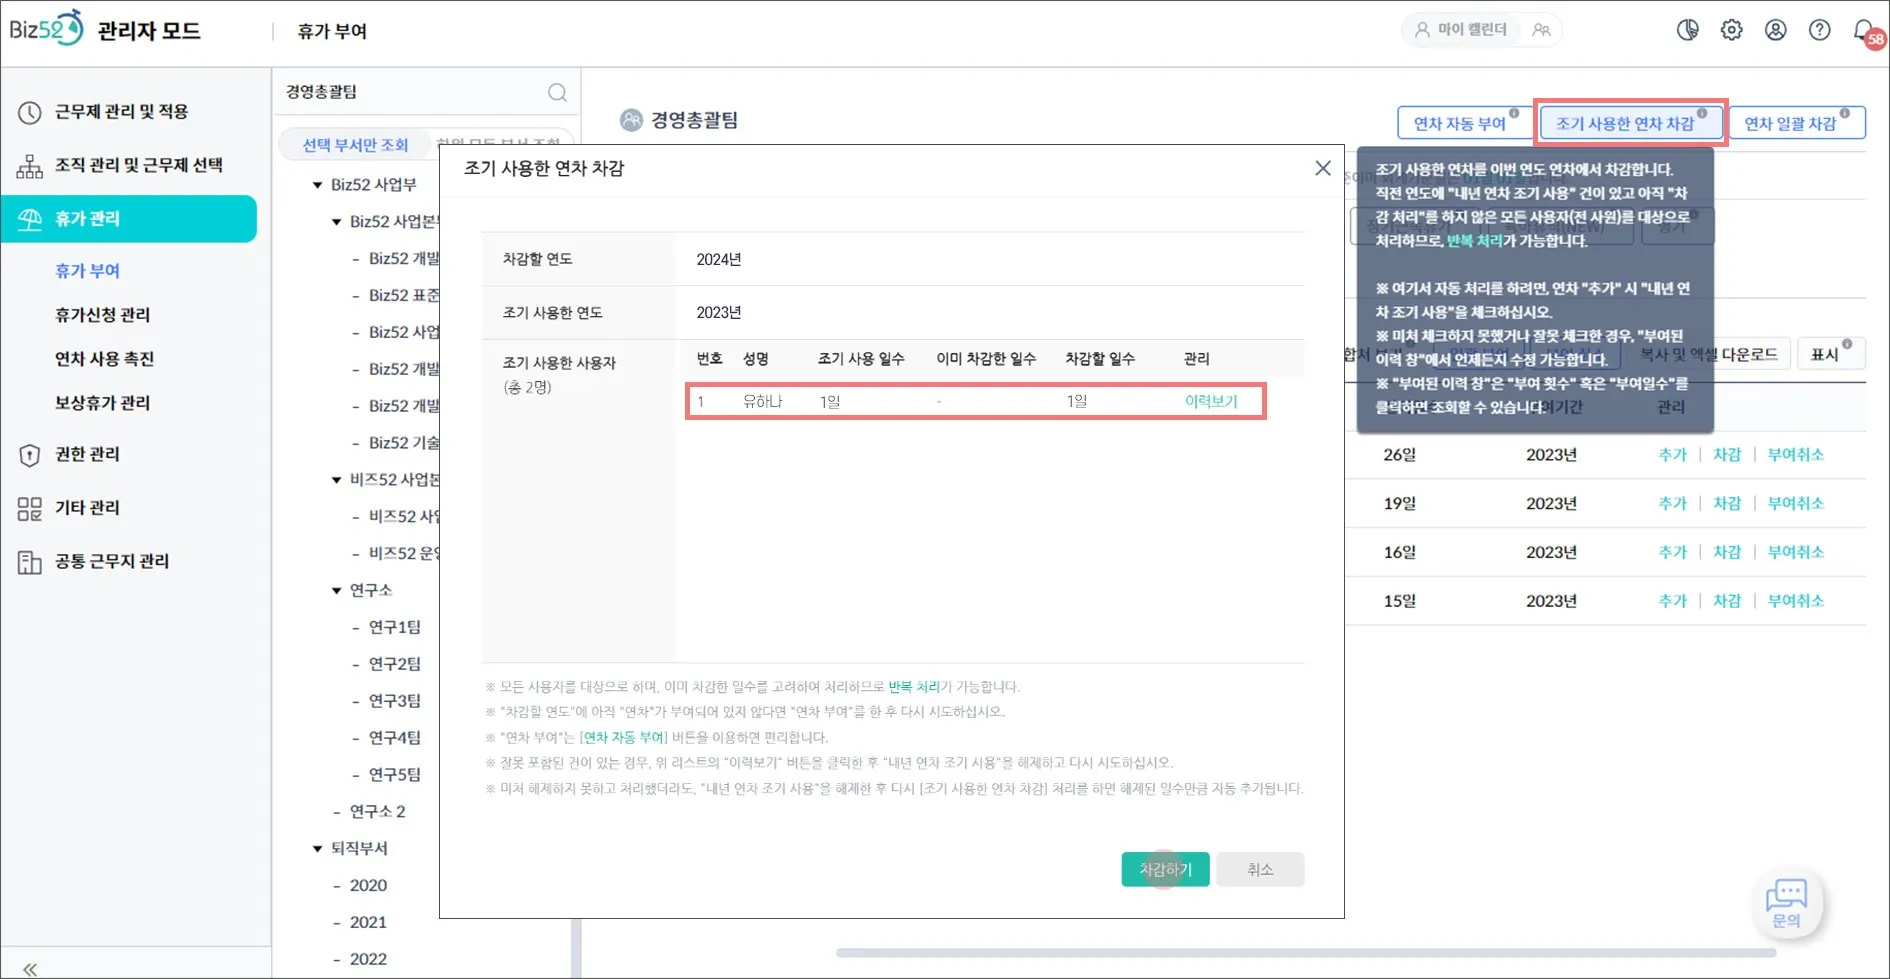The height and width of the screenshot is (979, 1890).
Task: Select 연구4팀 in department tree
Action: tap(395, 739)
